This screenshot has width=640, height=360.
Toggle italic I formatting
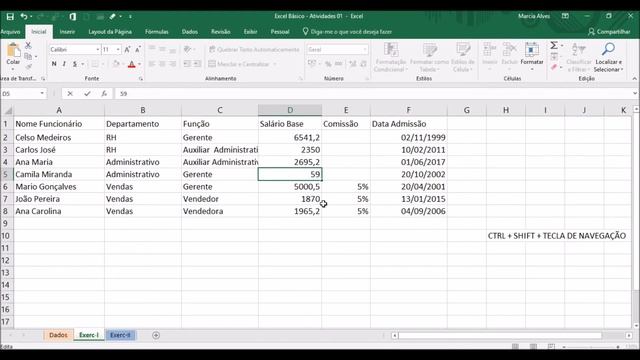tap(64, 64)
